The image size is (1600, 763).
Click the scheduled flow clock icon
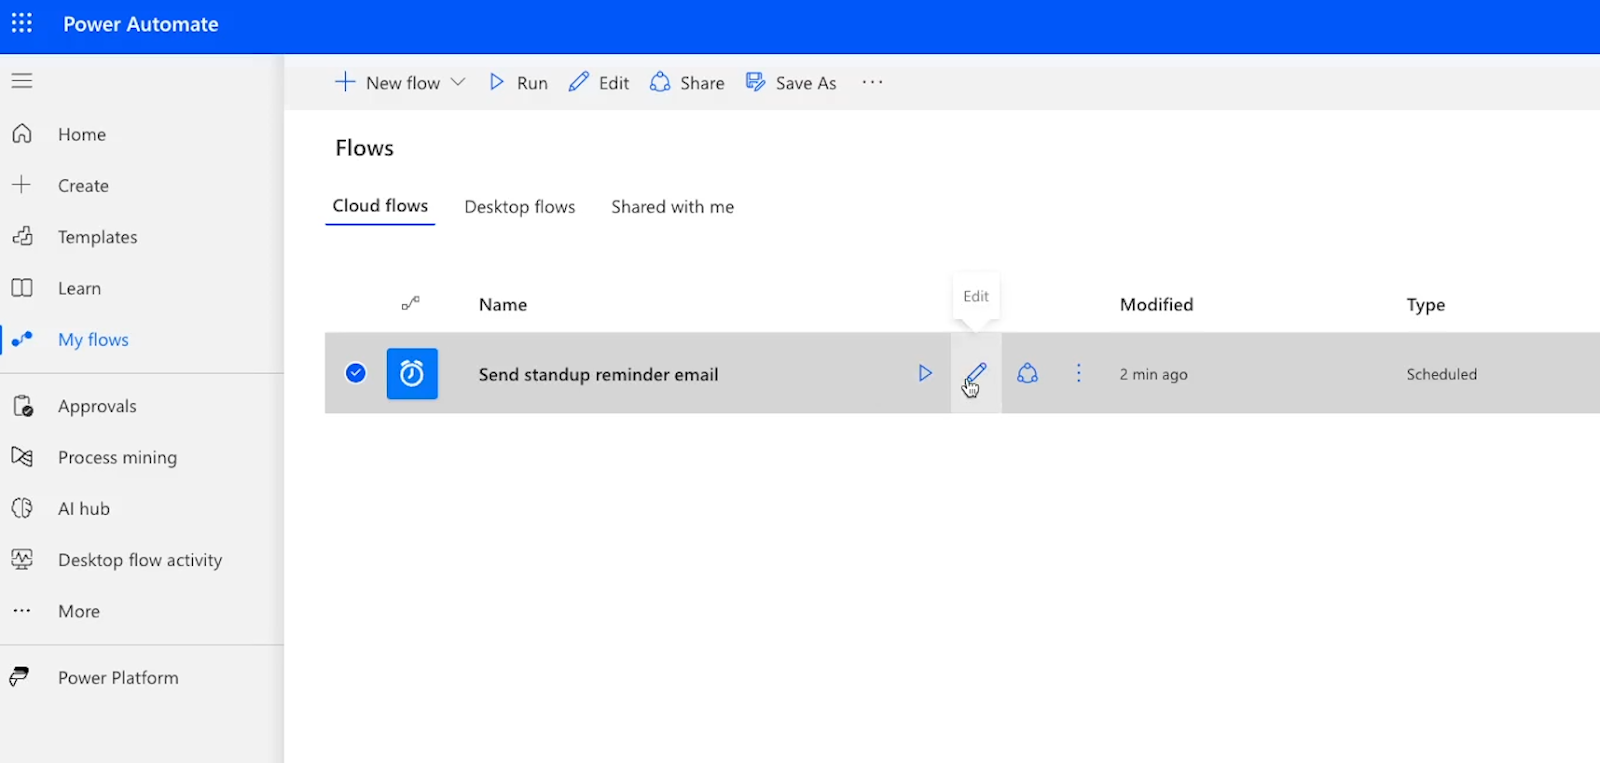click(x=412, y=373)
